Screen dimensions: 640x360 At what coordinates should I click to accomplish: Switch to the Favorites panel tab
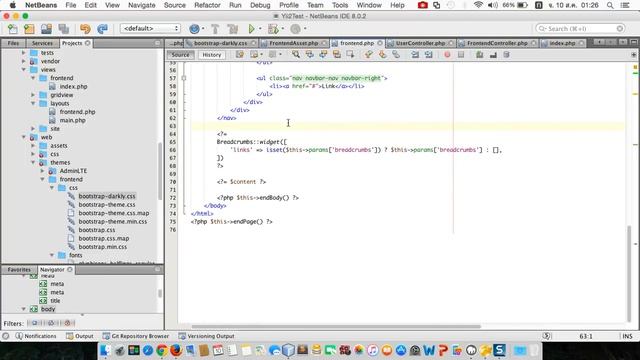pos(19,270)
